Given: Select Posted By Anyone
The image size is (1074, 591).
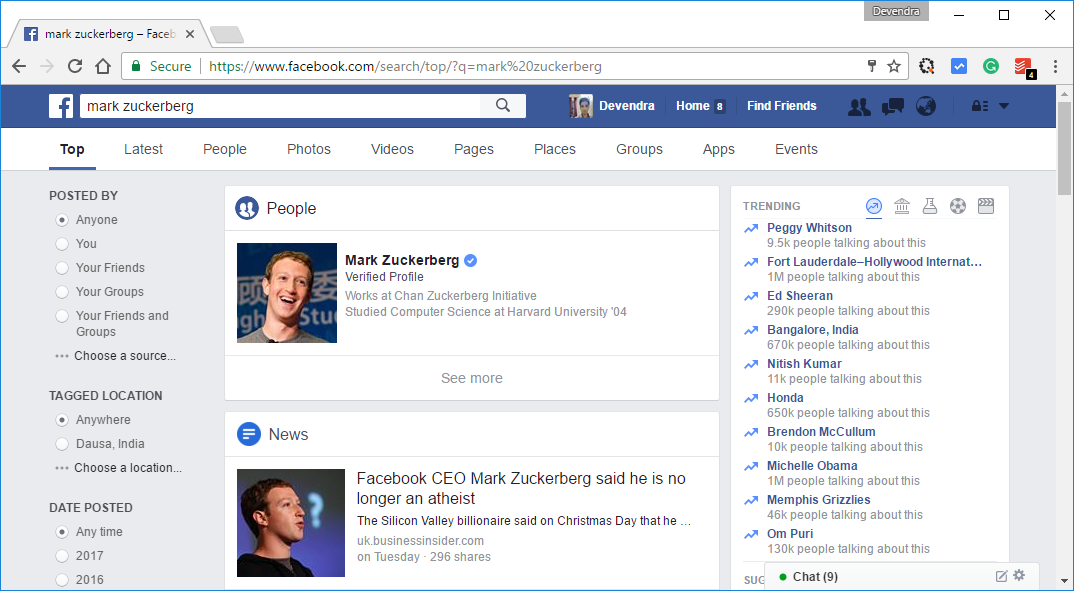Looking at the screenshot, I should (x=62, y=220).
